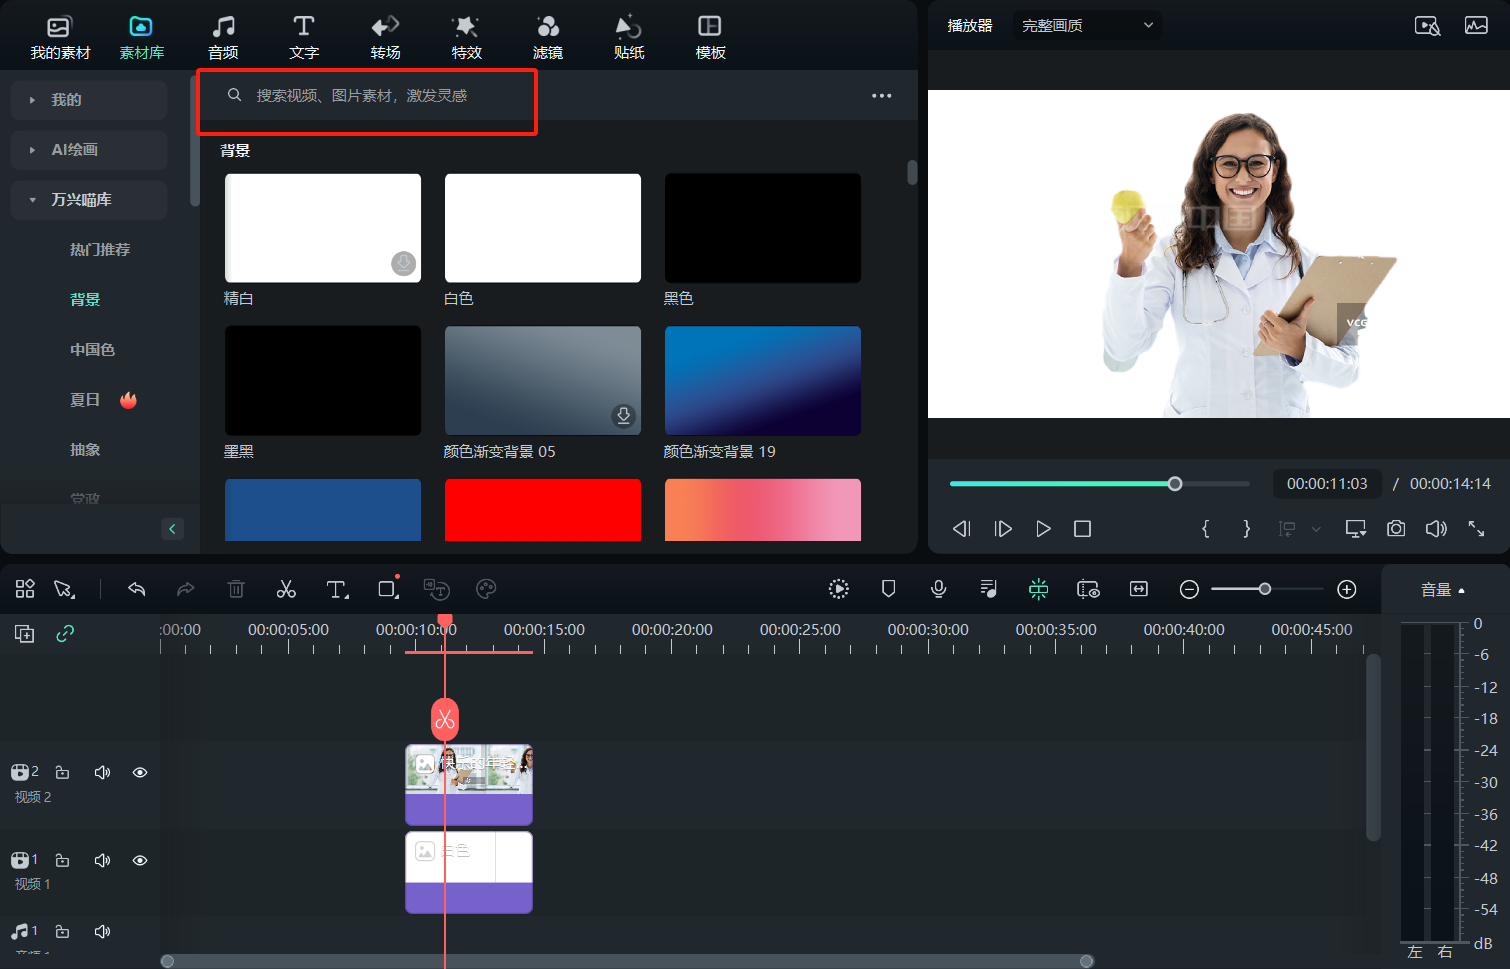Lock the 视频 2 track
The height and width of the screenshot is (969, 1510).
tap(62, 772)
